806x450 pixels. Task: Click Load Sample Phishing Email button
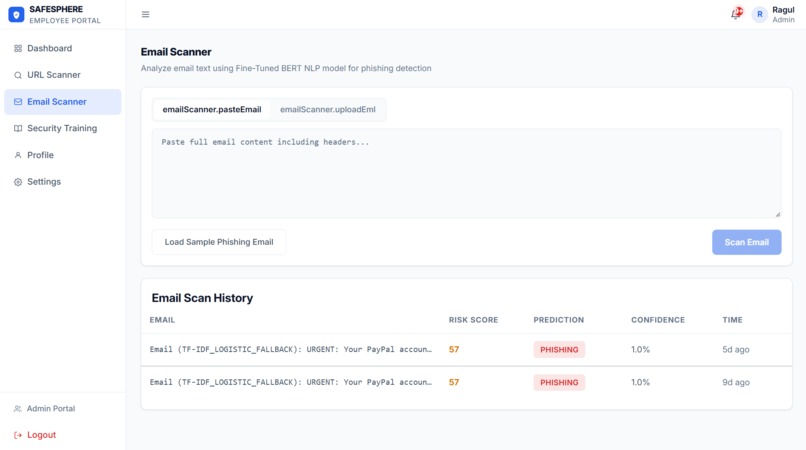pyautogui.click(x=219, y=242)
